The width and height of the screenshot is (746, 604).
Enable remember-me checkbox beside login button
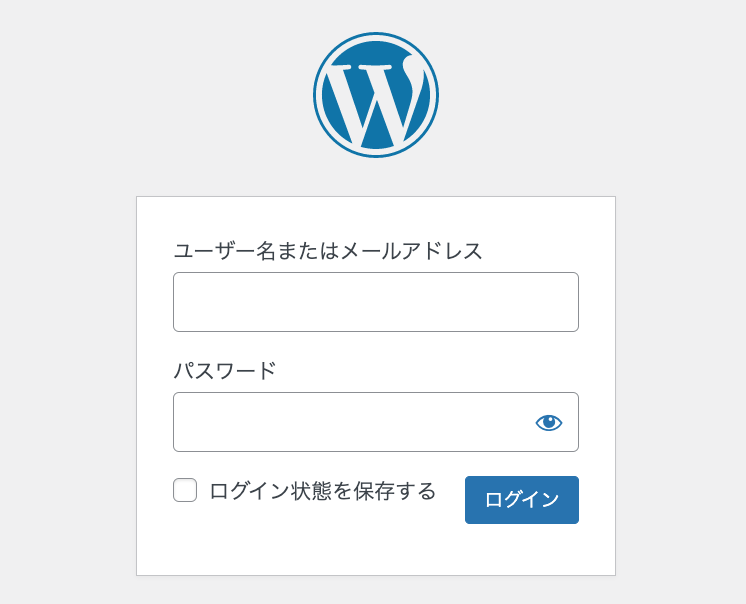point(185,490)
